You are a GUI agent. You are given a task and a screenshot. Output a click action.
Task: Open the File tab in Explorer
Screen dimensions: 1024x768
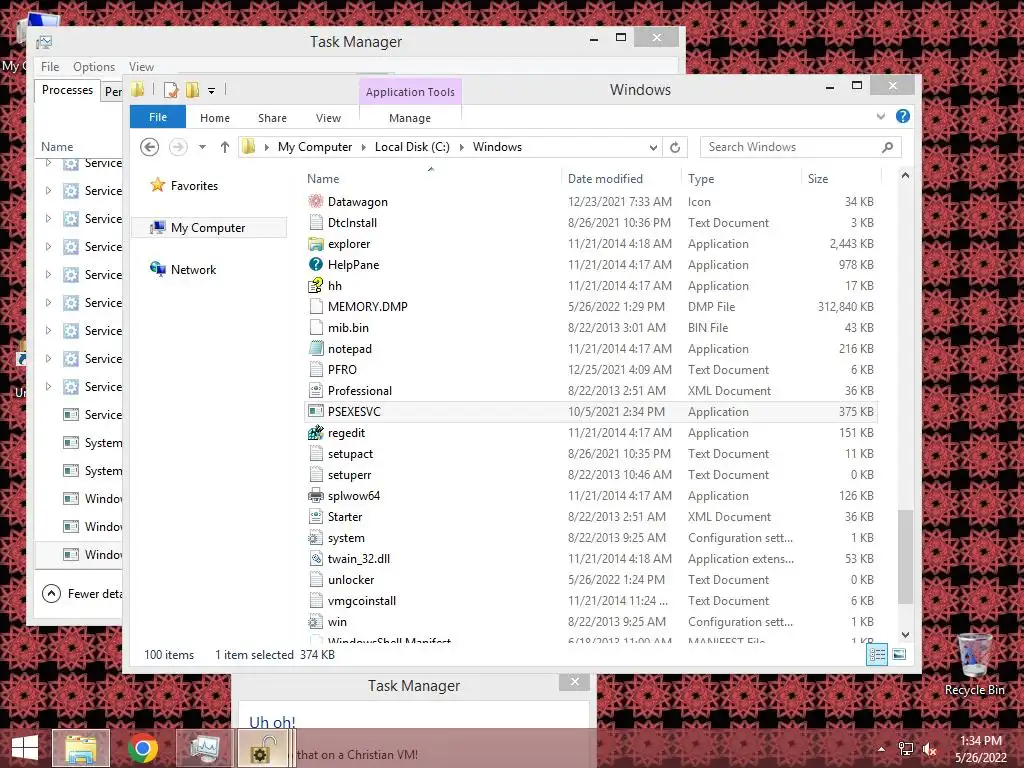pyautogui.click(x=158, y=117)
